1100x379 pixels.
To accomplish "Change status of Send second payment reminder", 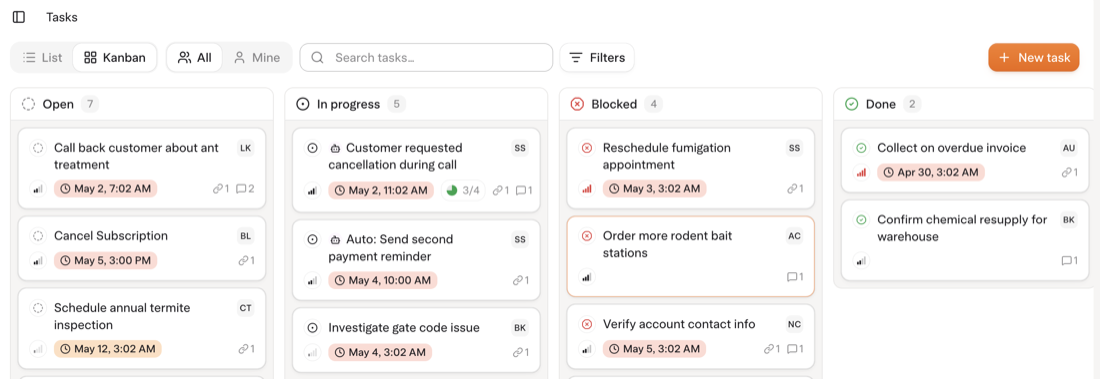I will pos(313,239).
